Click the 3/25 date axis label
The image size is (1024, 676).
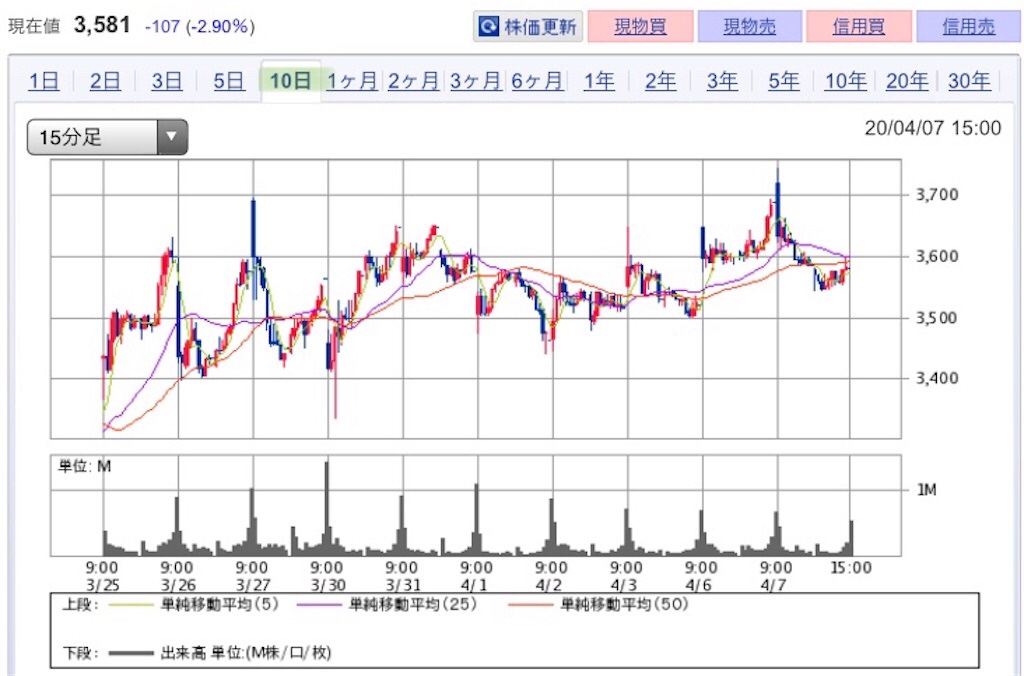pos(103,585)
